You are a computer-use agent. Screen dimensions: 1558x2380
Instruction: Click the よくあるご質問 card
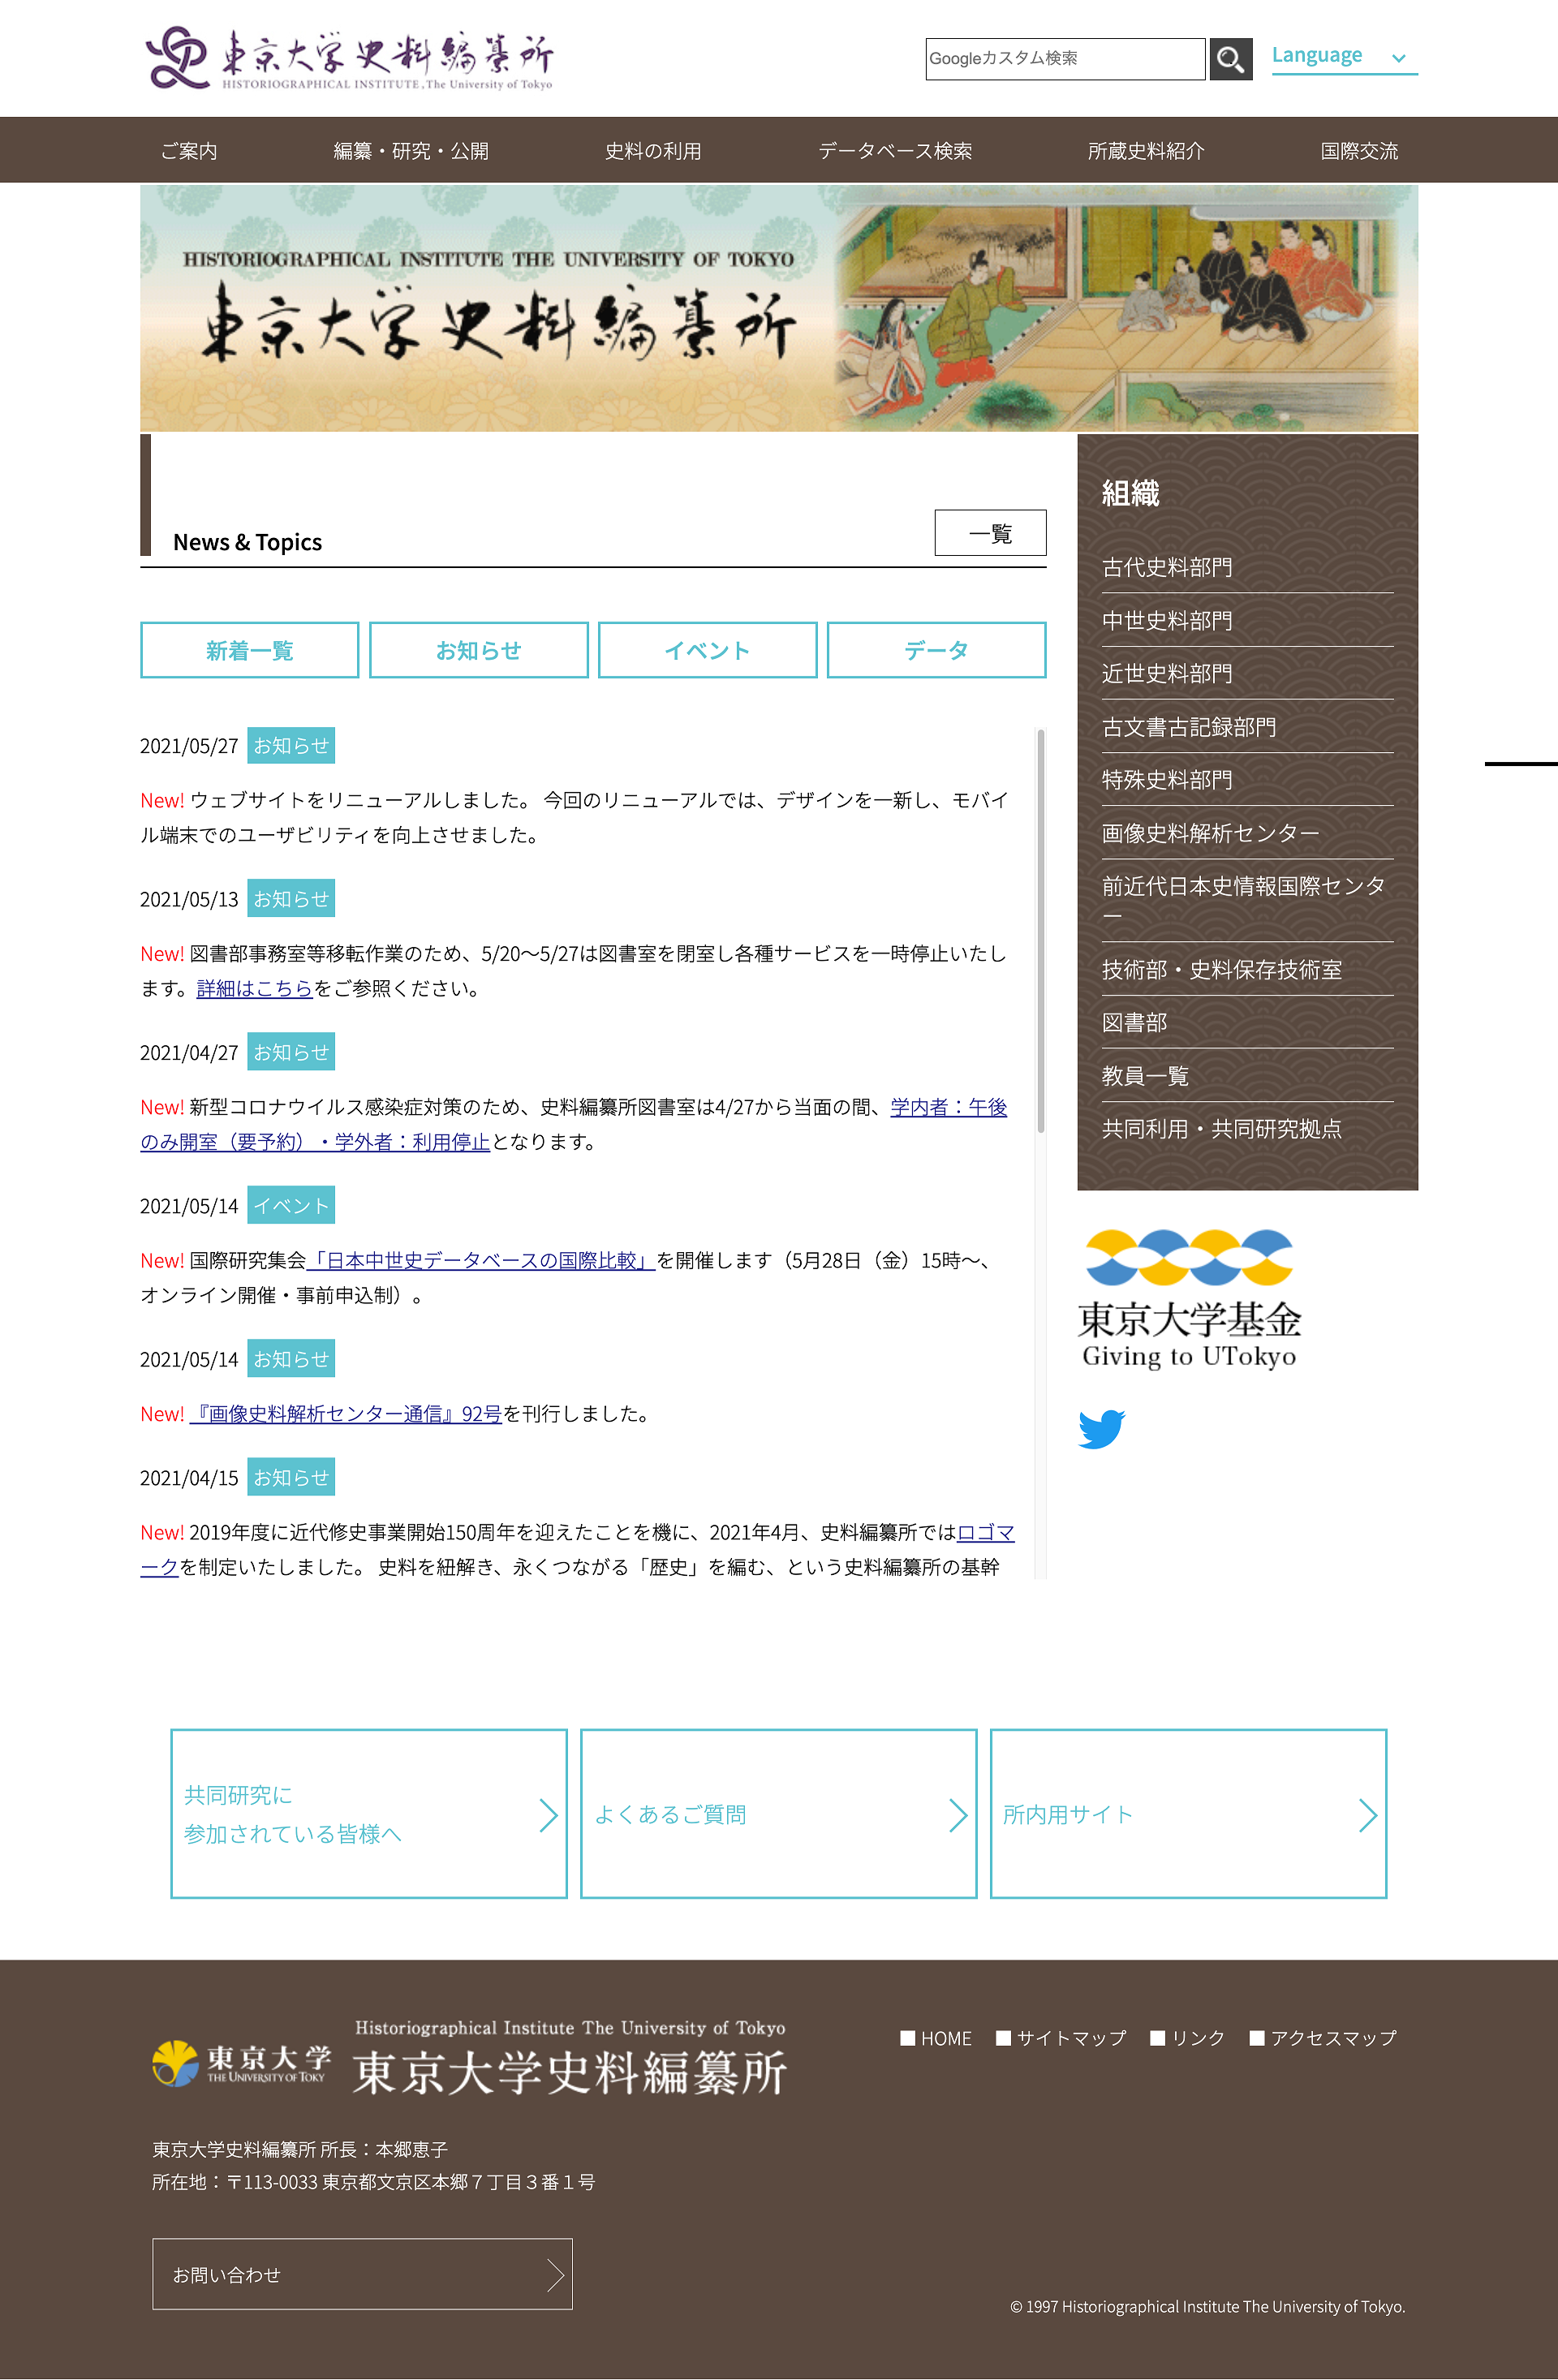coord(778,1814)
